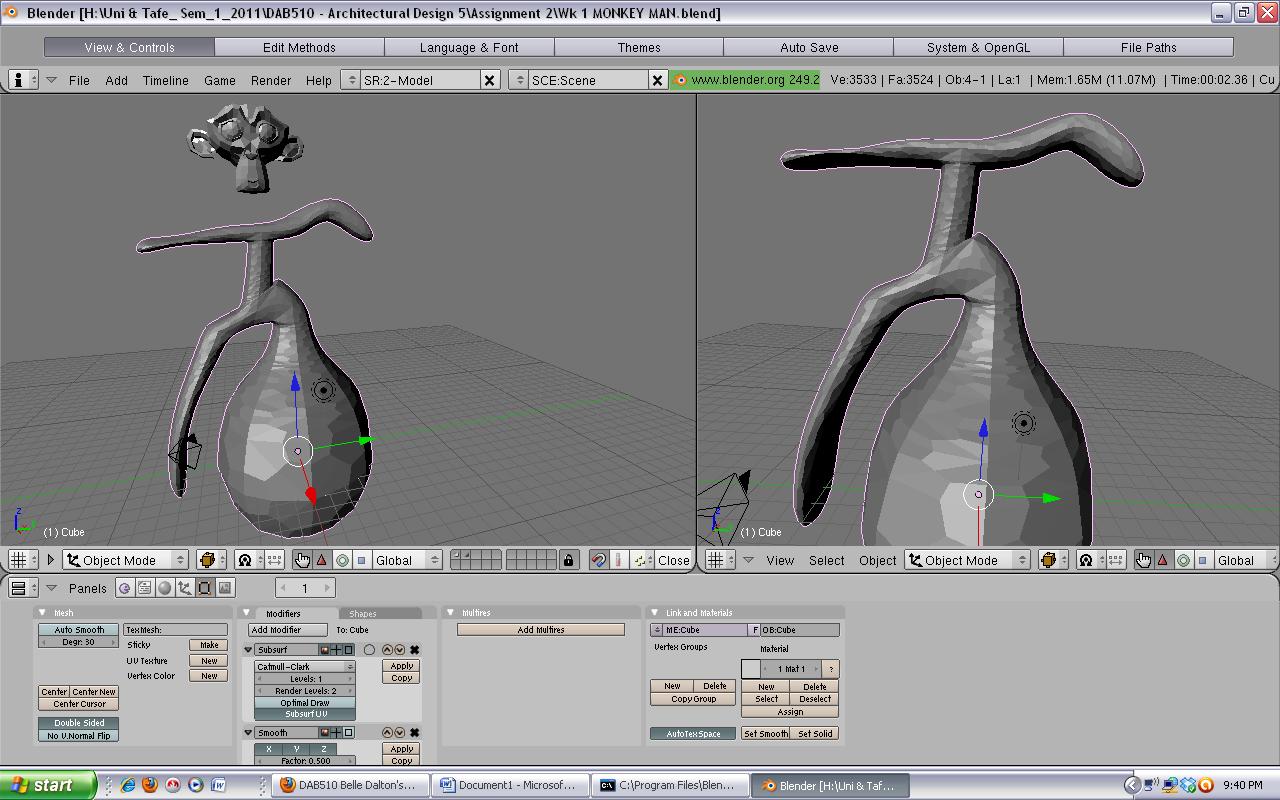Click the Set Smooth button
This screenshot has width=1280, height=800.
pyautogui.click(x=765, y=734)
